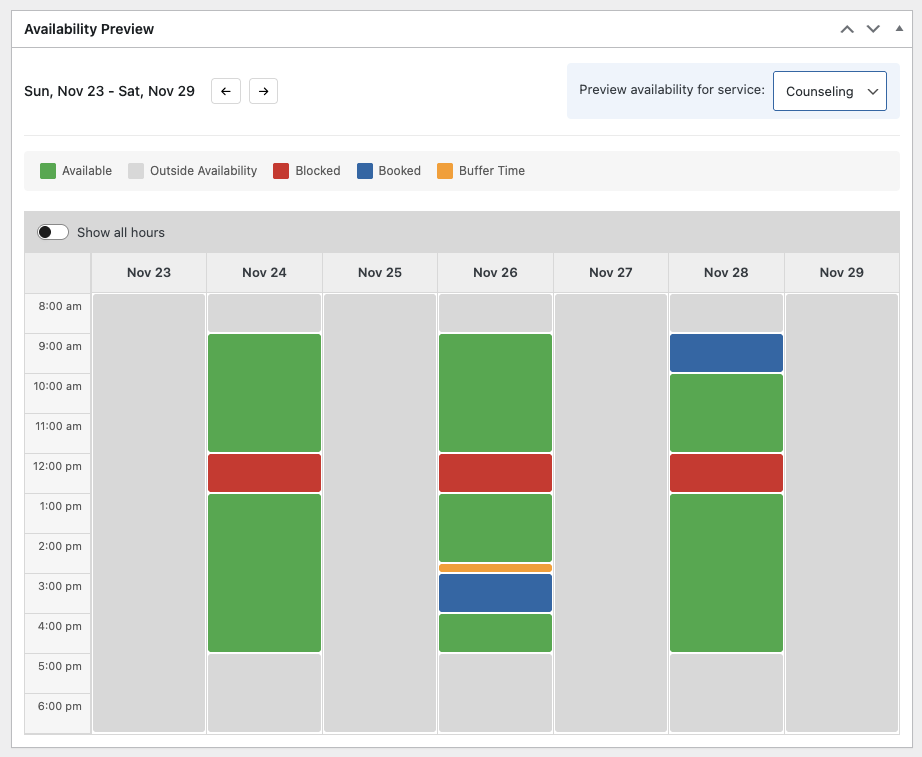
Task: Select the Nov 24 column header
Action: pyautogui.click(x=264, y=272)
